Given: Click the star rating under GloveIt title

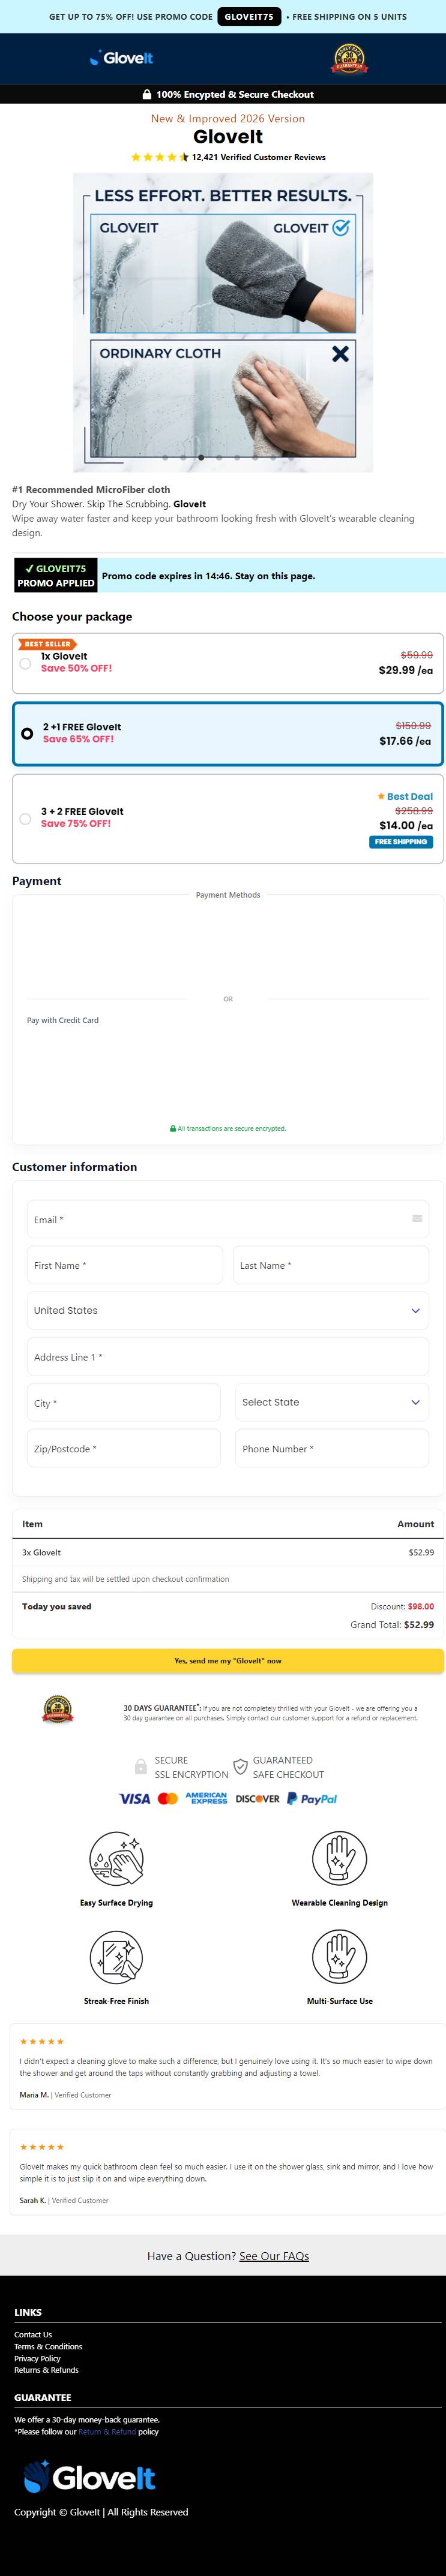Looking at the screenshot, I should tap(159, 157).
